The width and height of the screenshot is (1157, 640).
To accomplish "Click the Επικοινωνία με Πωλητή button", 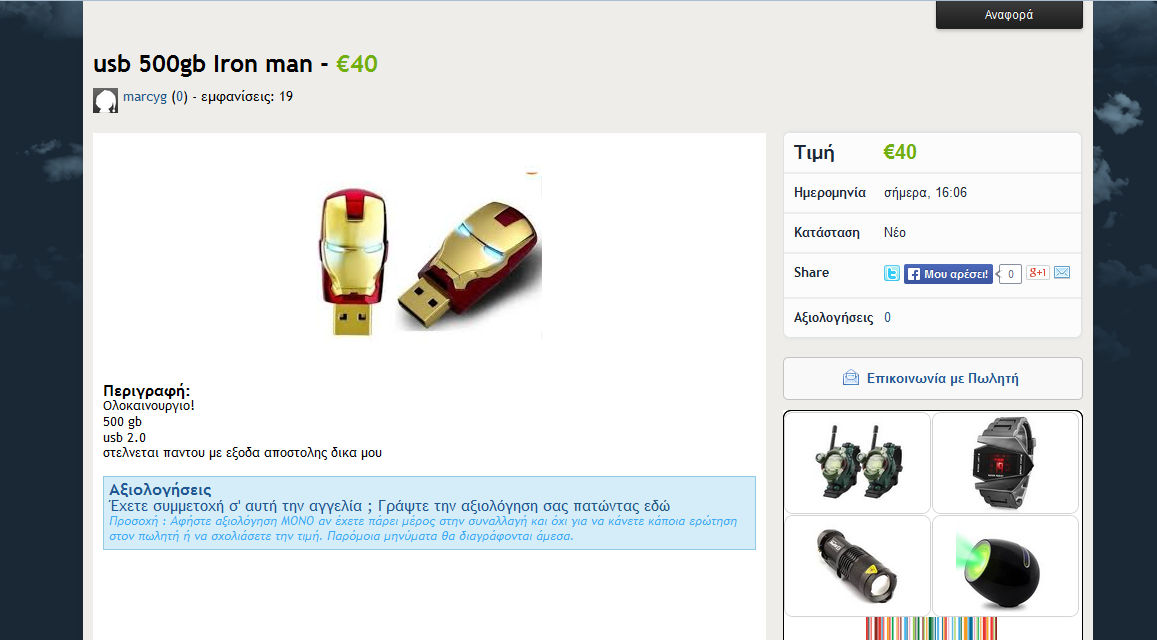I will click(933, 379).
